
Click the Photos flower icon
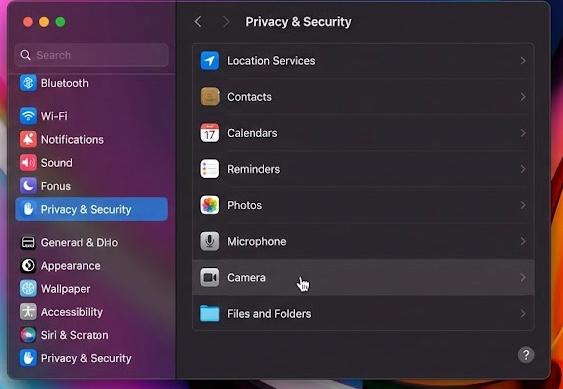pos(210,205)
